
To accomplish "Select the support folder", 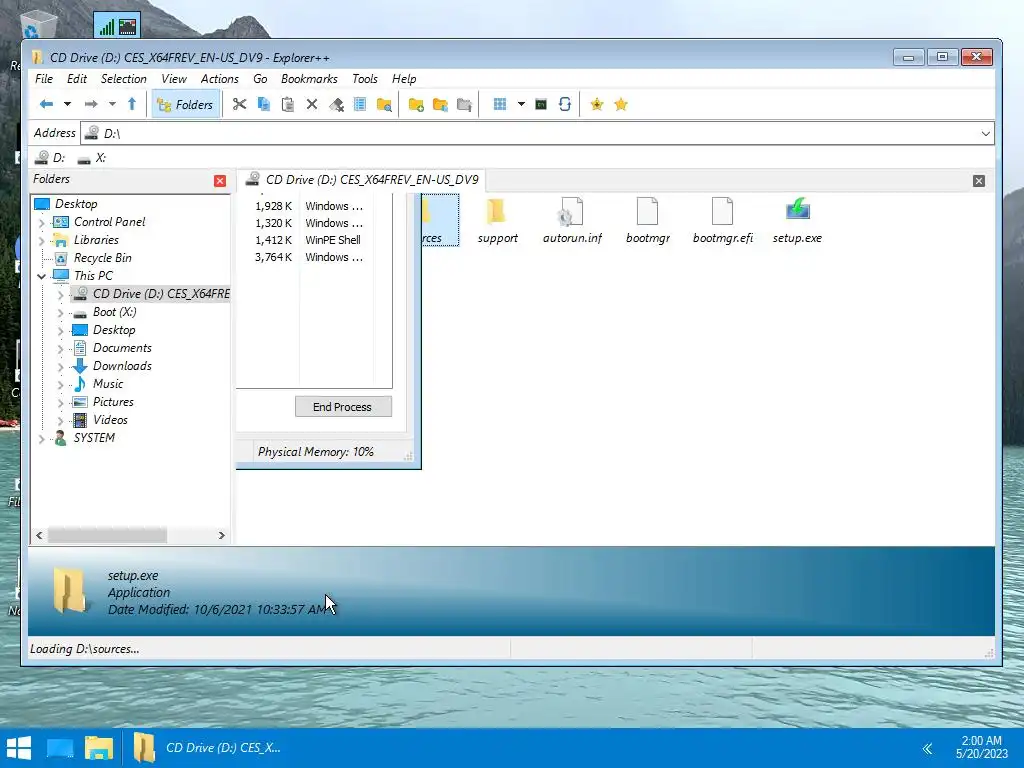I will coord(497,221).
